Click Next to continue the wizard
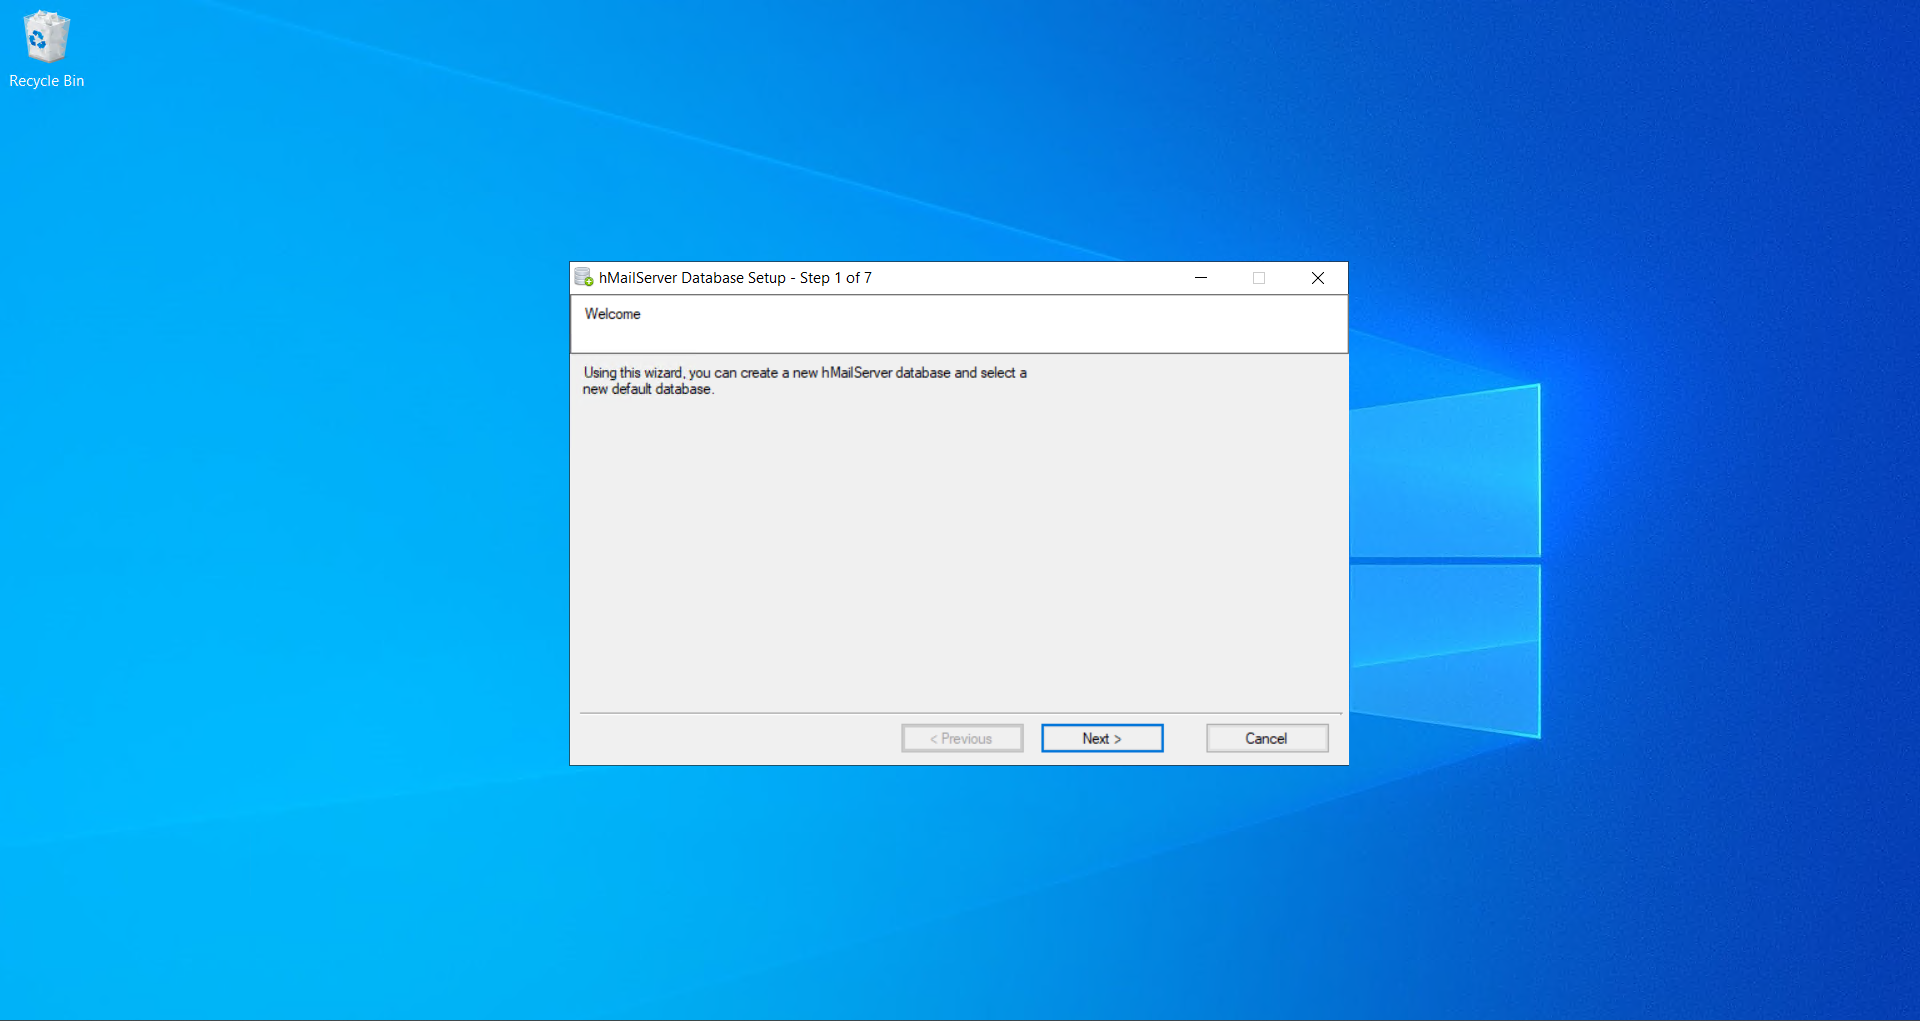This screenshot has height=1021, width=1920. 1102,738
